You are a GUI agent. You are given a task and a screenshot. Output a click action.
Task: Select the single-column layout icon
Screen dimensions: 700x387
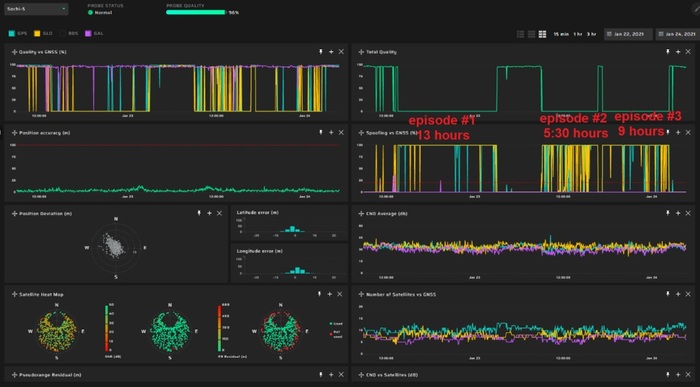coord(521,34)
